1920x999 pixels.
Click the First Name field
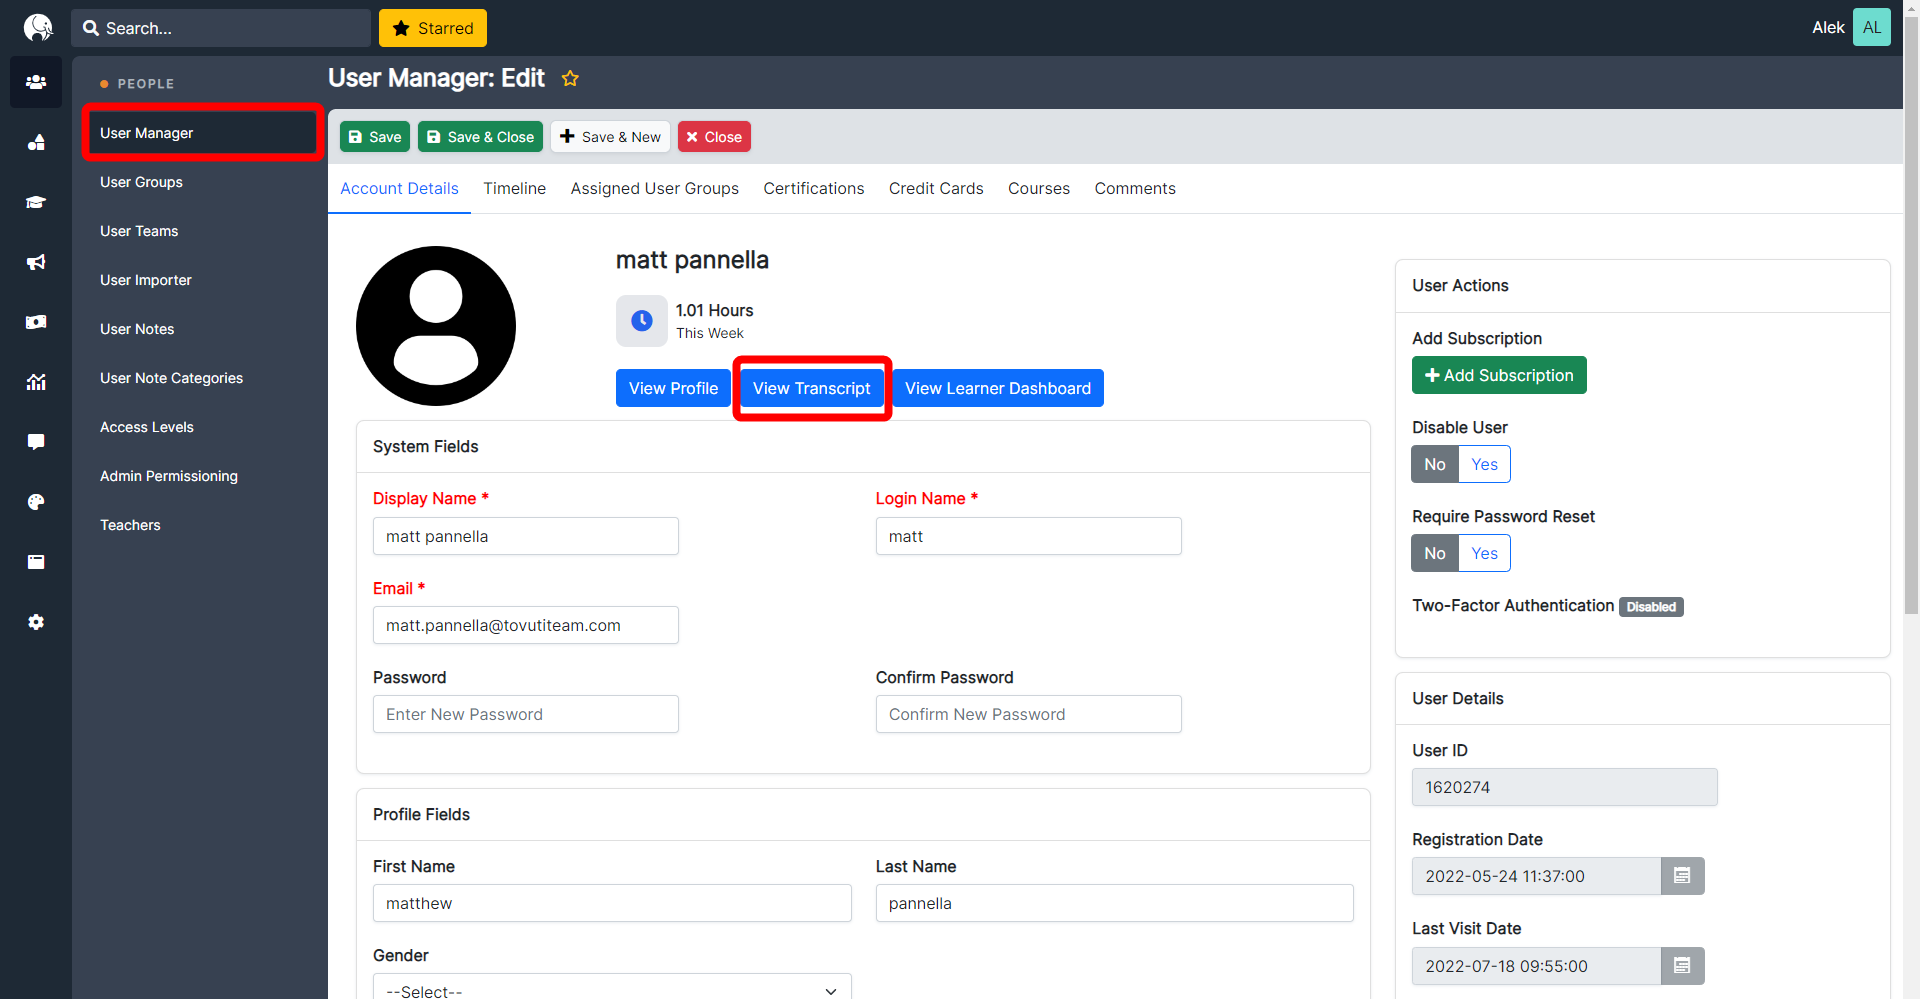[612, 903]
